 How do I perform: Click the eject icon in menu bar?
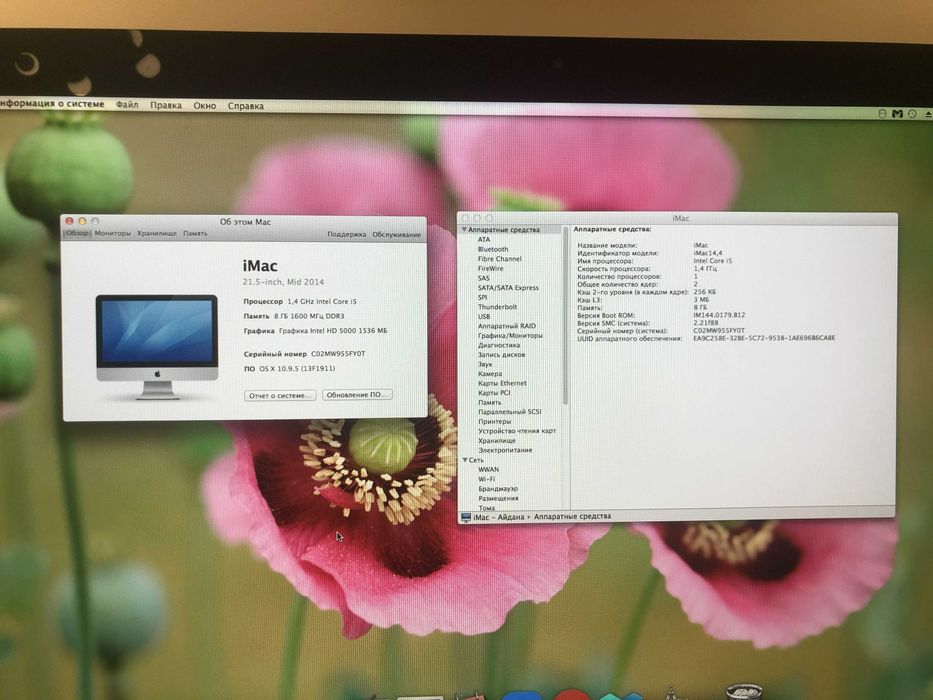pos(928,114)
